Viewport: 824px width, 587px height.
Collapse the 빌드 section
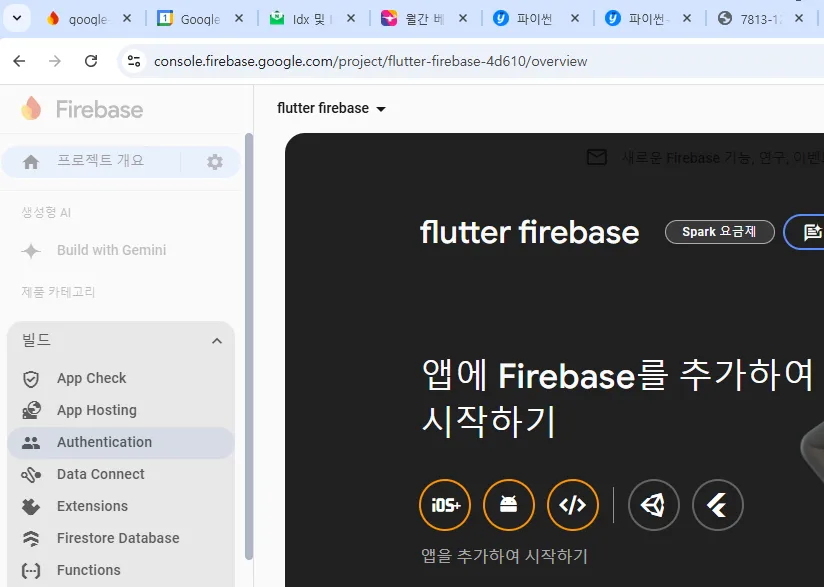[217, 341]
